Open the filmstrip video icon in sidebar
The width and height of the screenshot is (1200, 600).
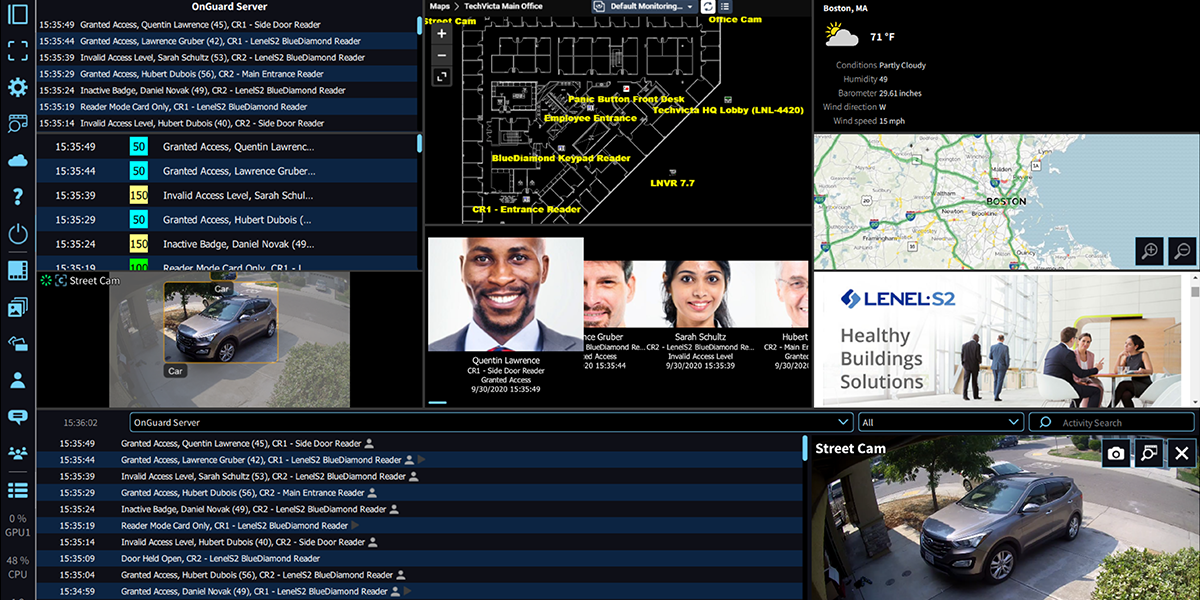coord(17,271)
